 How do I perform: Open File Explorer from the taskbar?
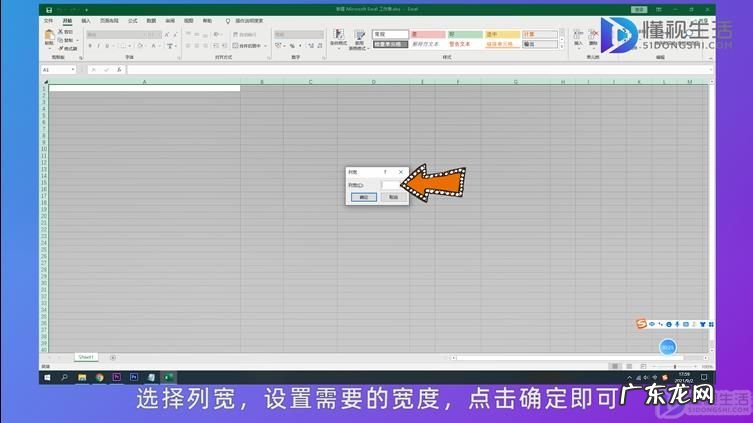(82, 377)
